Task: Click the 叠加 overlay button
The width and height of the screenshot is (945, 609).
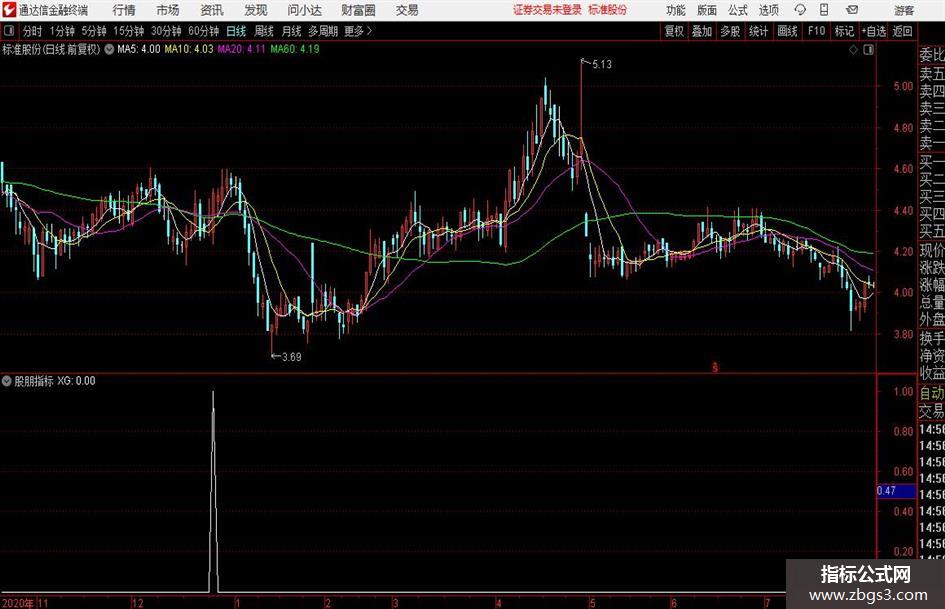Action: [x=702, y=31]
